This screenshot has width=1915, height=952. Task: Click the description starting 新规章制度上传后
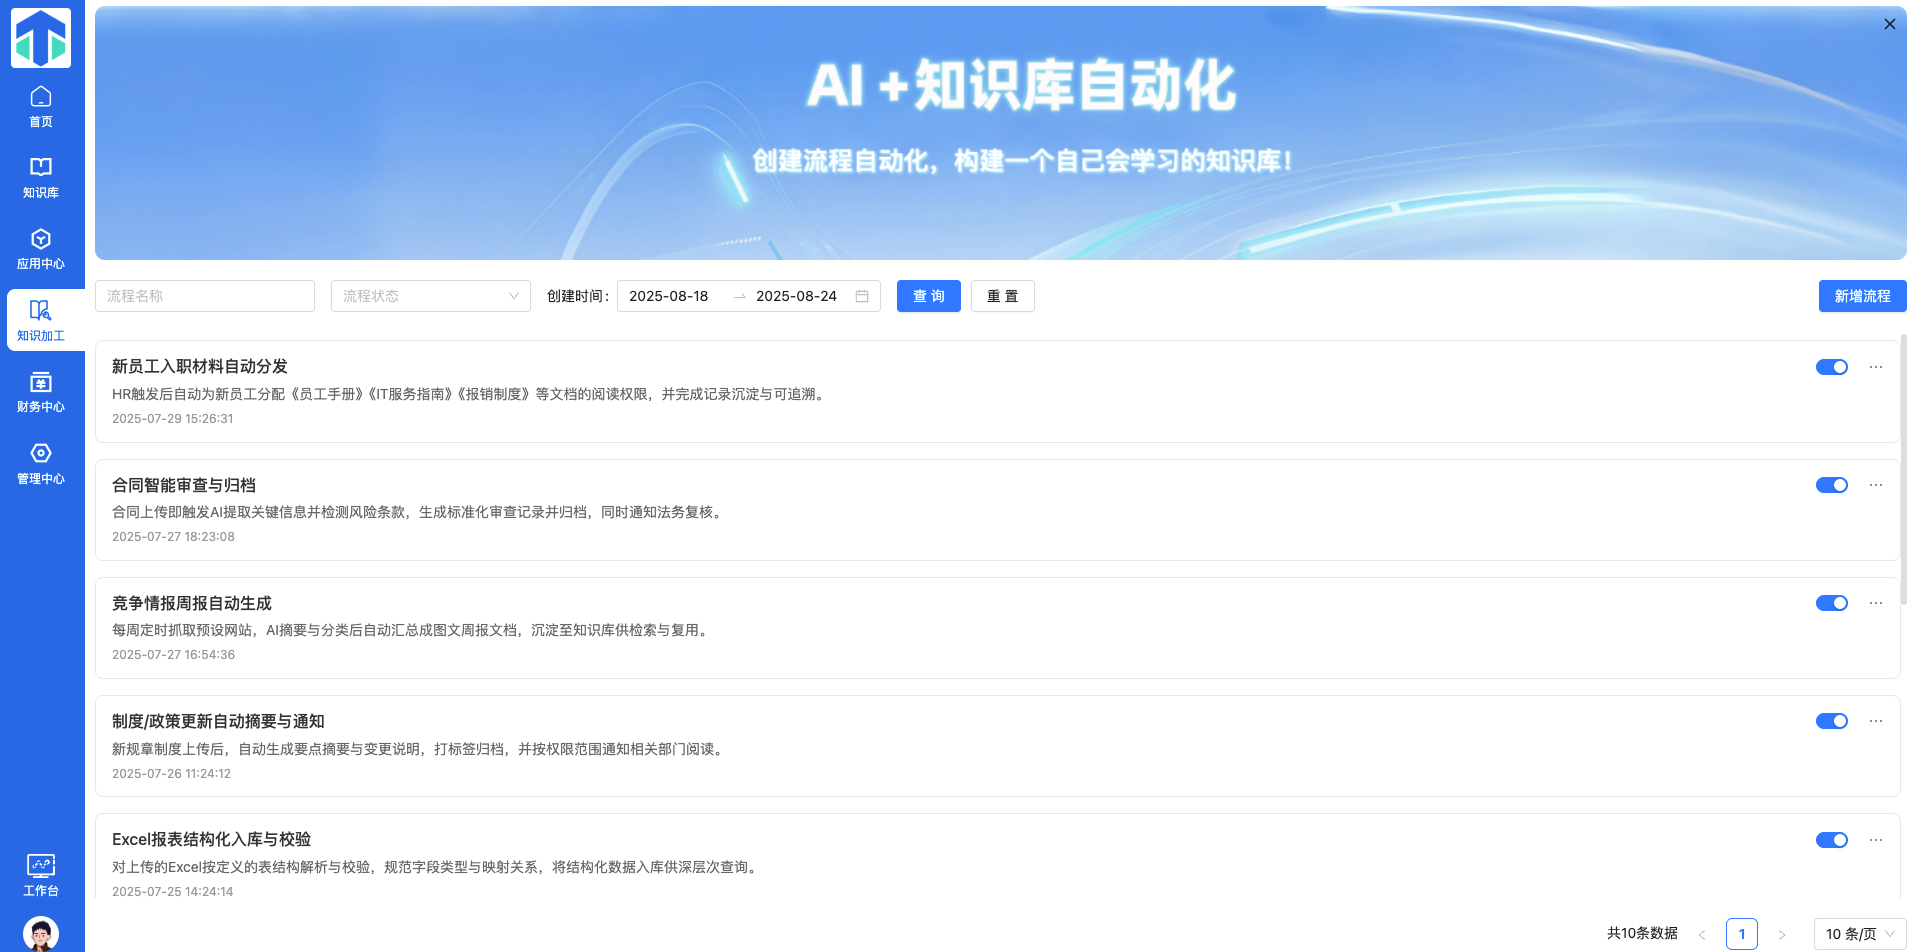pyautogui.click(x=420, y=749)
